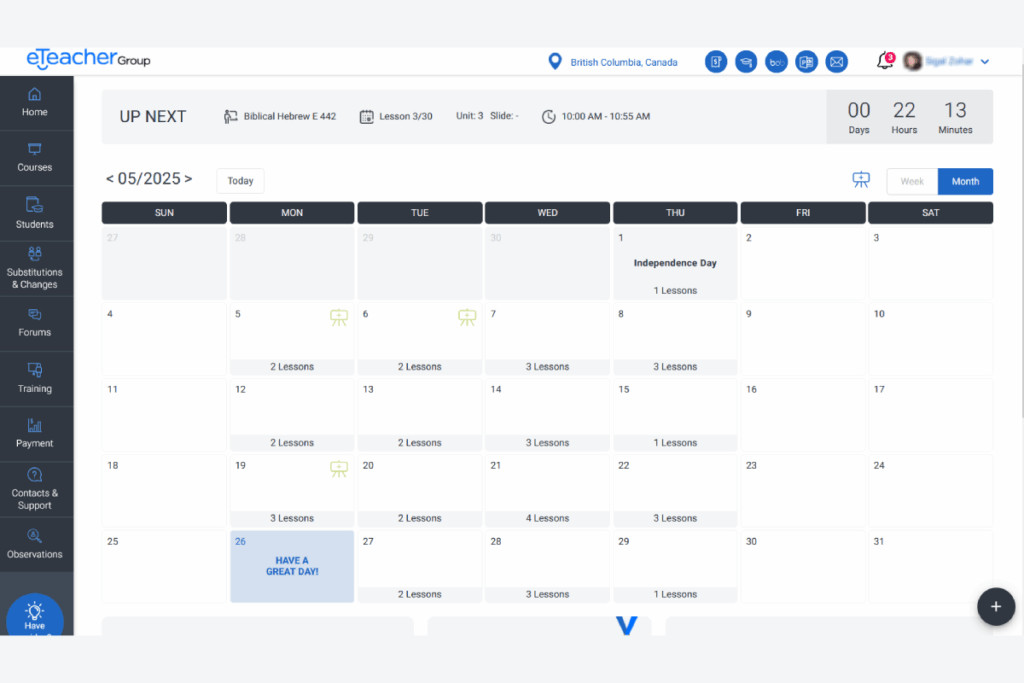
Task: Open 2 Lessons on May 6
Action: 420,366
